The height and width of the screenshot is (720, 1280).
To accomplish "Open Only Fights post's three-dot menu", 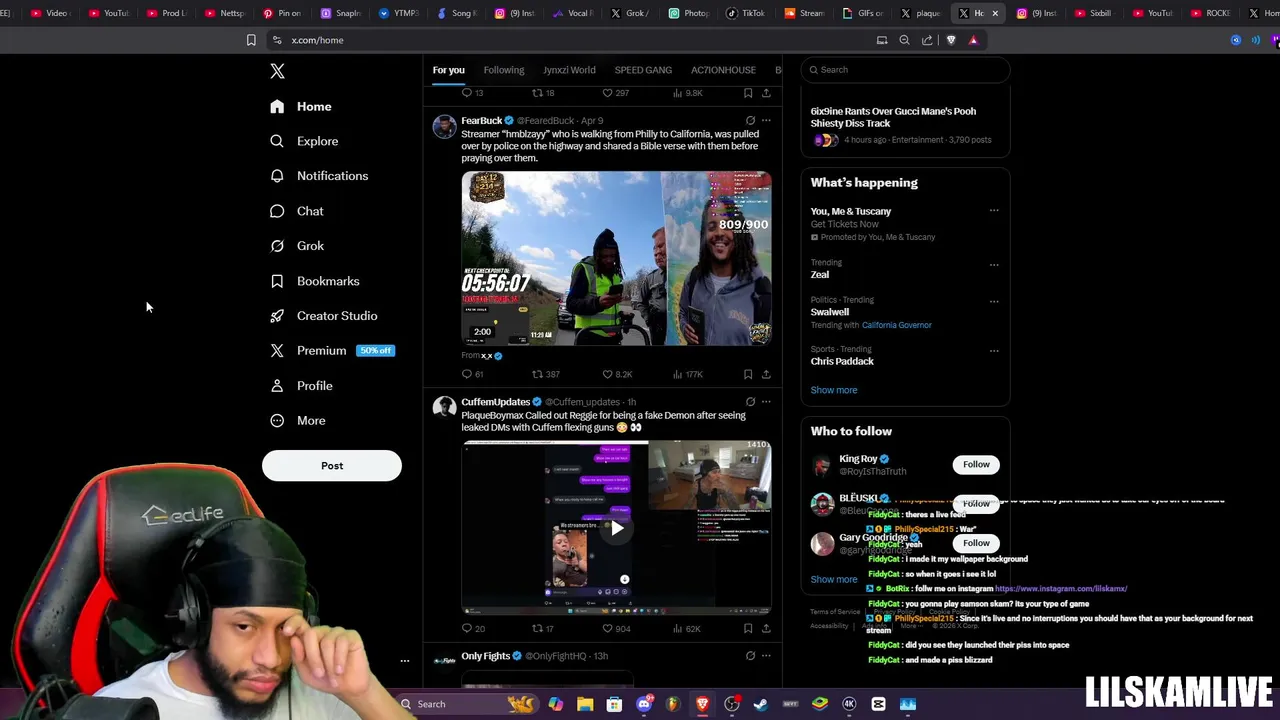I will (x=766, y=656).
